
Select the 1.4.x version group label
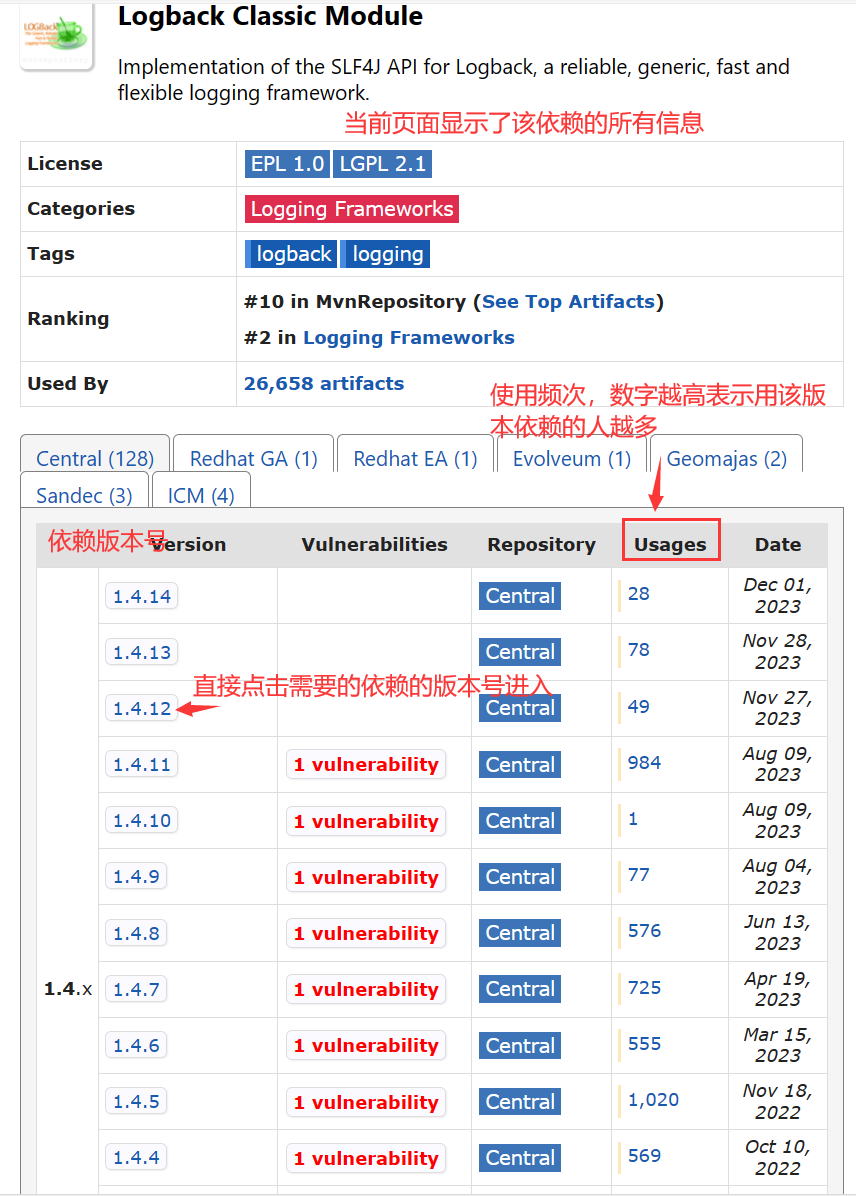tap(68, 989)
